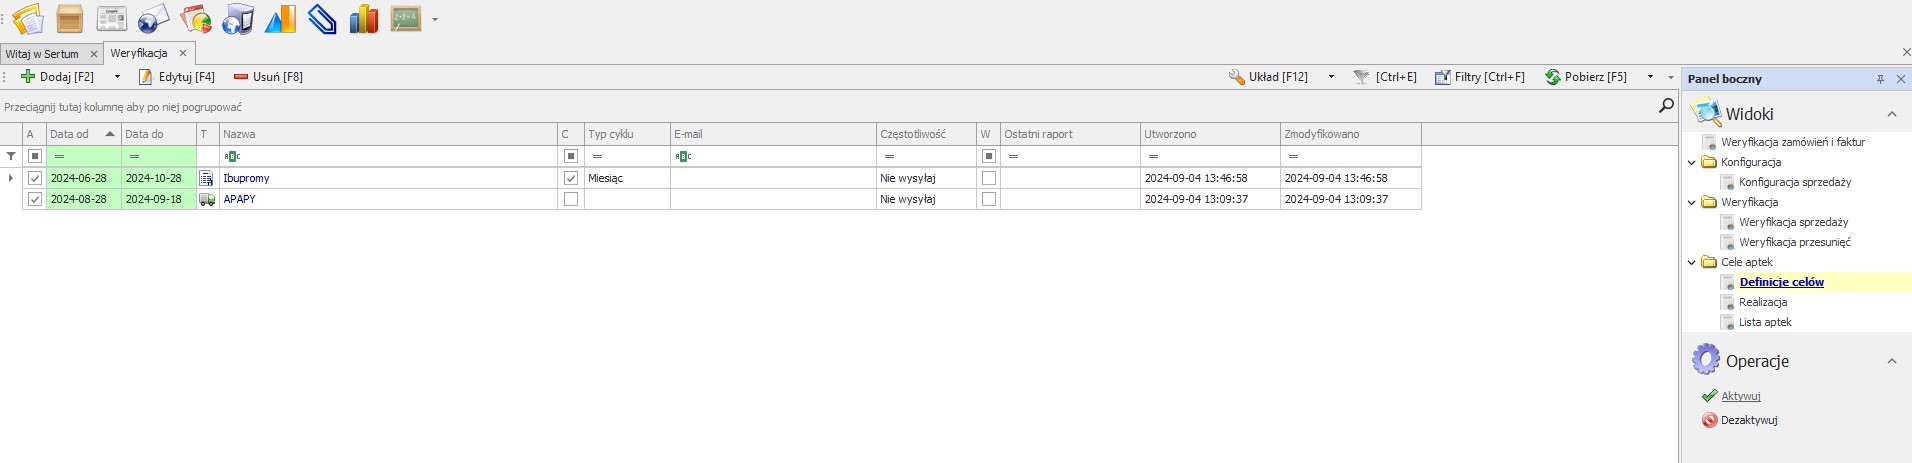Open the dropdown arrow next to Dodaj [F2]
This screenshot has height=463, width=1912.
coord(117,77)
